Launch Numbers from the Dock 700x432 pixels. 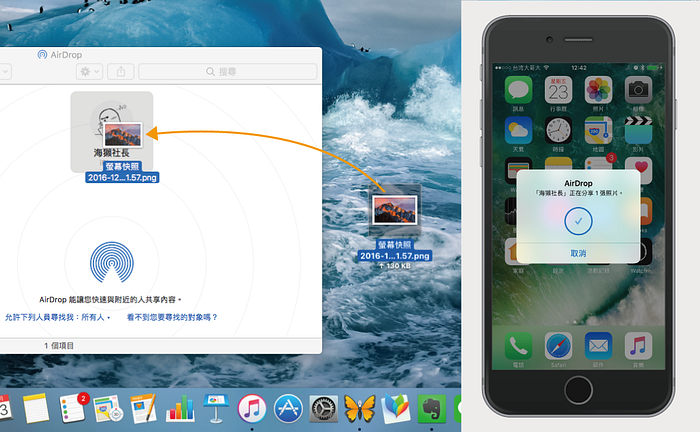point(180,408)
